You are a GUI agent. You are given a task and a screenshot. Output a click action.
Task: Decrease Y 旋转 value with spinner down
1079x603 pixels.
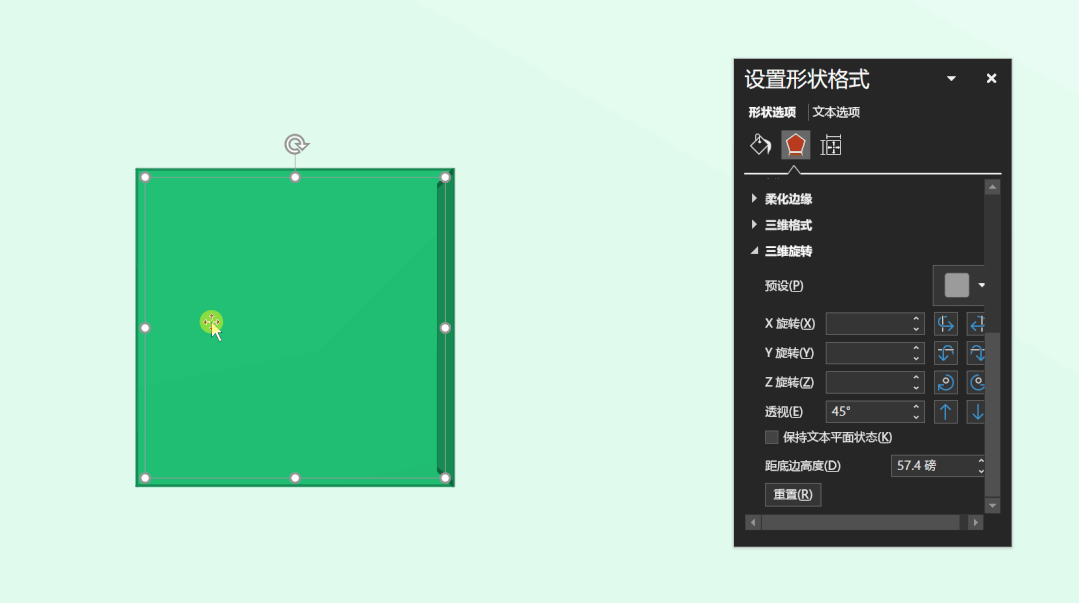tap(916, 359)
